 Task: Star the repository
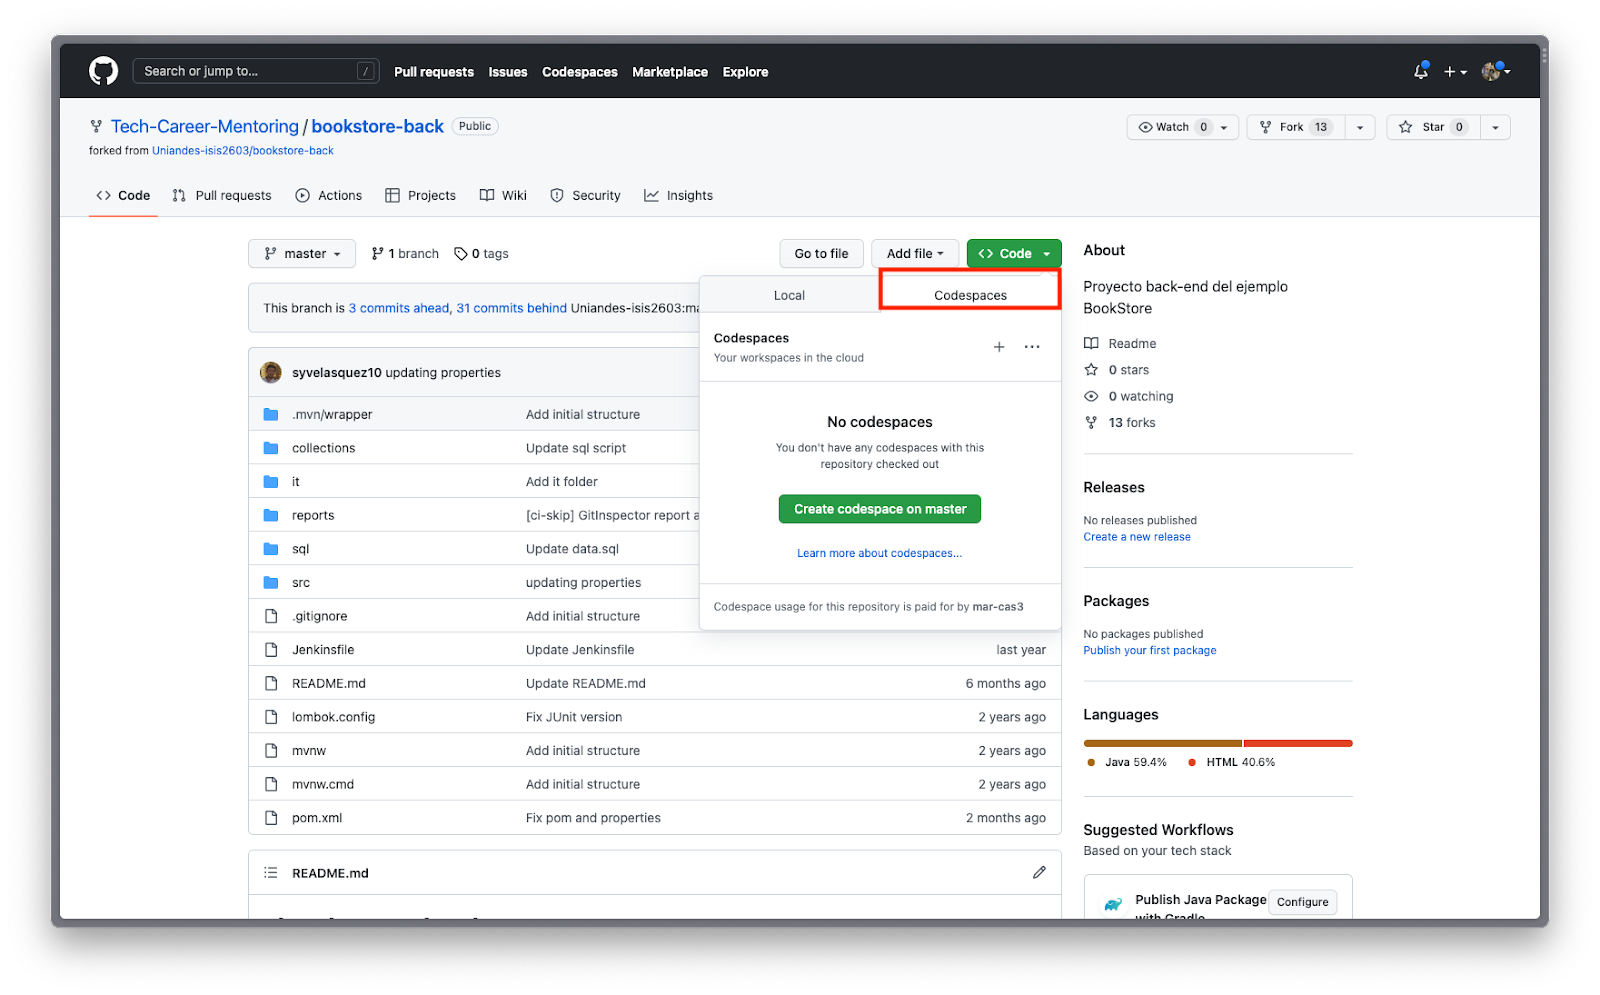[1433, 127]
